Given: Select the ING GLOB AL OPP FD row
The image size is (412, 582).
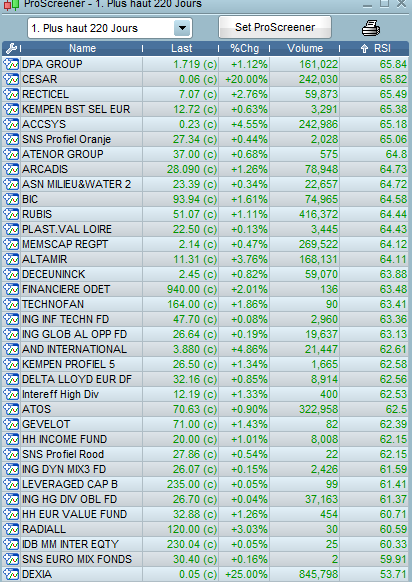Looking at the screenshot, I should point(205,334).
